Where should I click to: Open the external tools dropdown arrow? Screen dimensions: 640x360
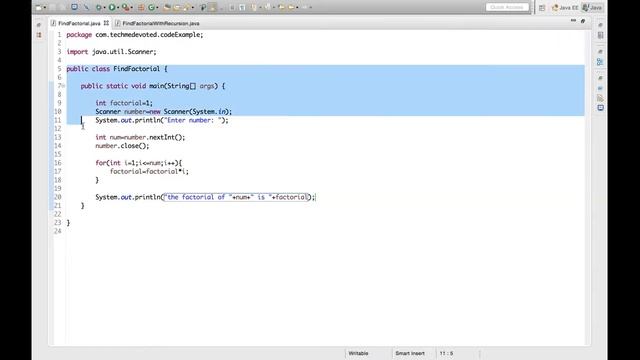click(131, 7)
